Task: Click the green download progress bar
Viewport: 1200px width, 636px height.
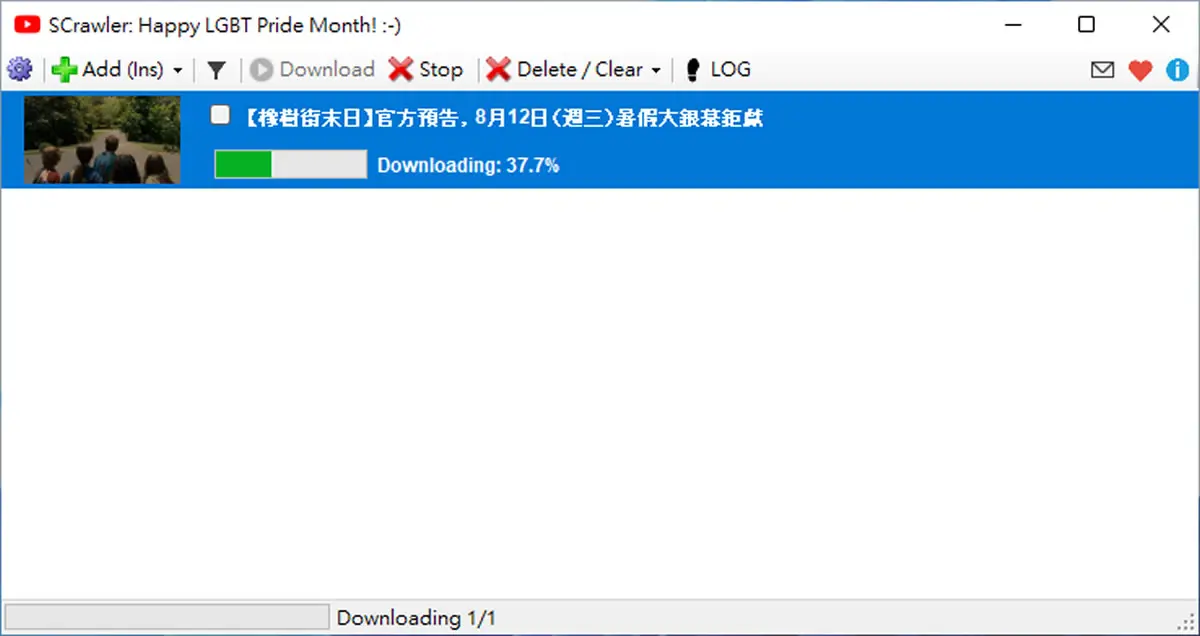Action: pyautogui.click(x=291, y=164)
